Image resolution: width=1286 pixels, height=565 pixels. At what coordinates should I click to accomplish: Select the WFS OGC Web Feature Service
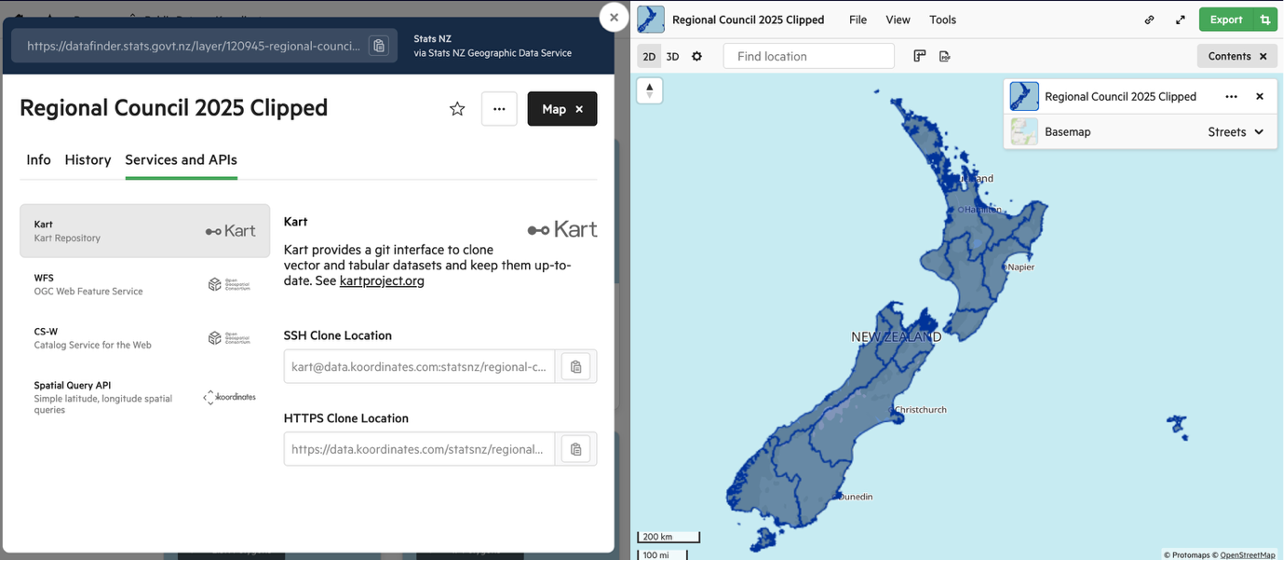click(x=145, y=285)
